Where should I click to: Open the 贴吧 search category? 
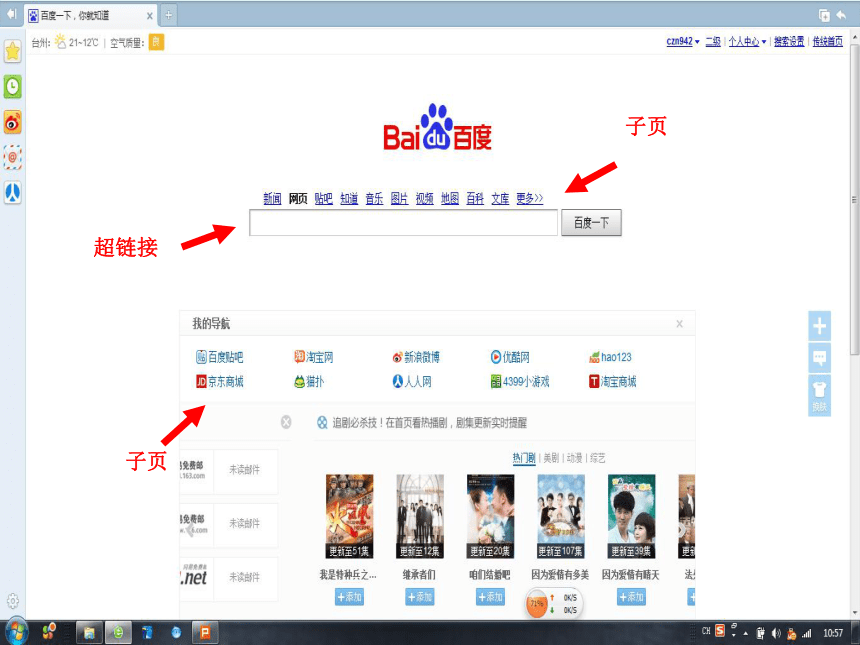(324, 198)
